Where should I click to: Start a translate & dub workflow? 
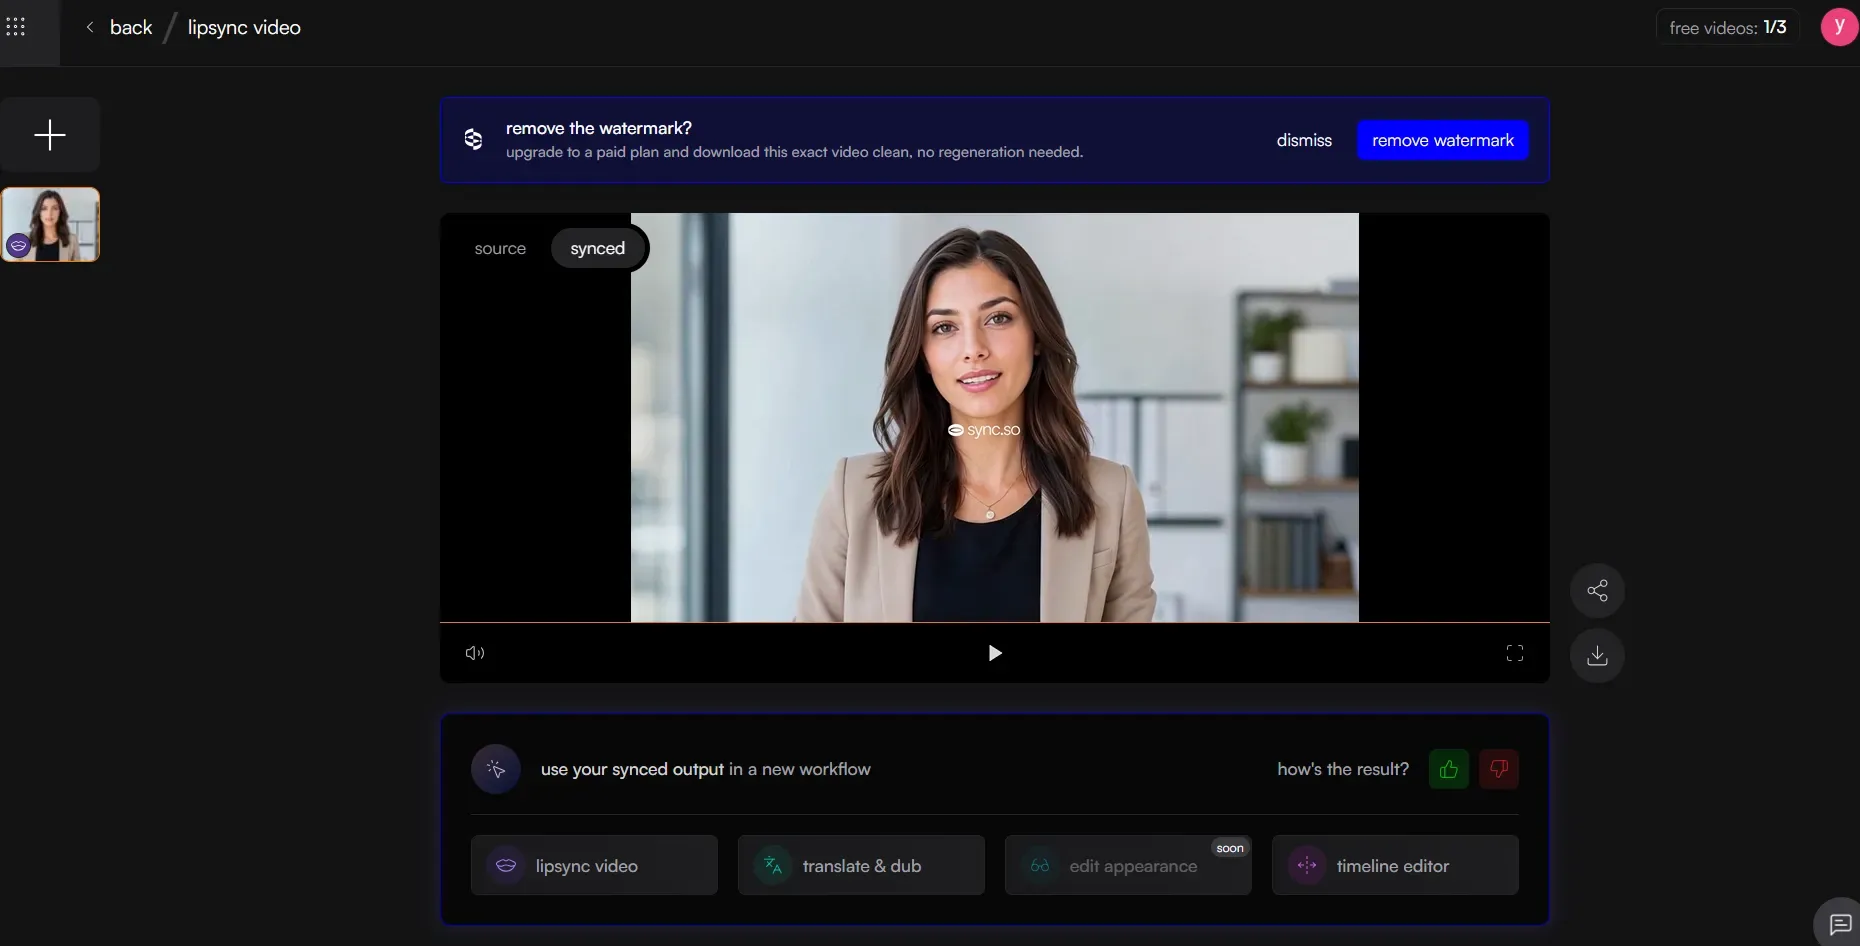(861, 865)
